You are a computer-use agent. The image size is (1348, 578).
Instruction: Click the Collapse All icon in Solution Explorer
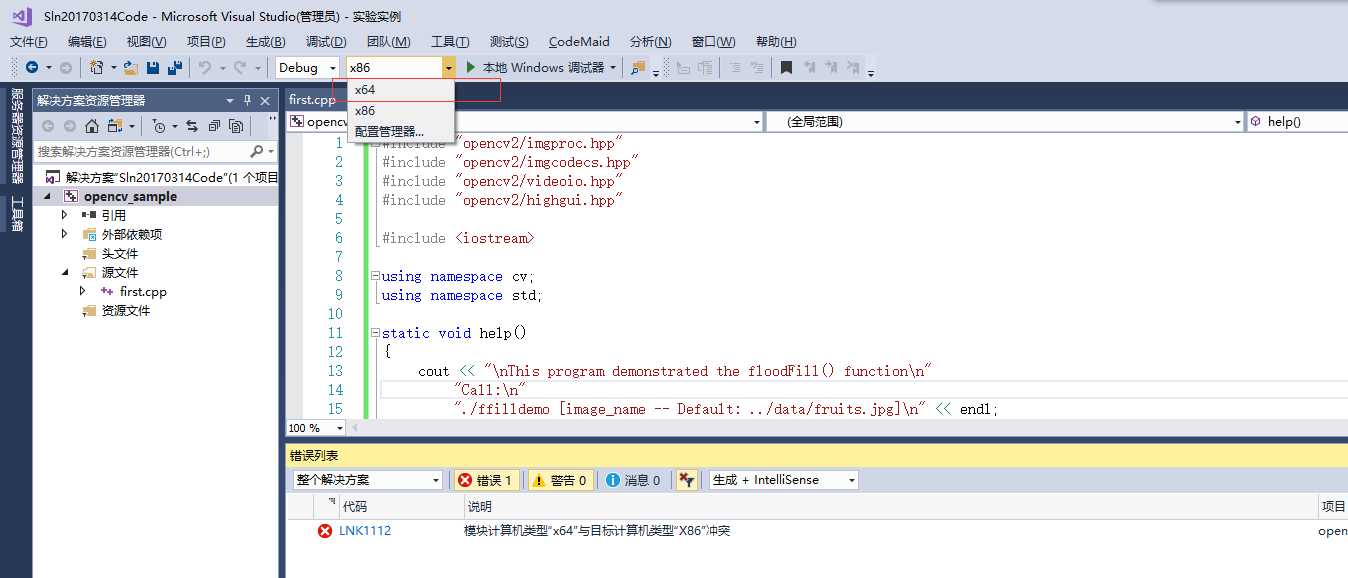click(213, 126)
